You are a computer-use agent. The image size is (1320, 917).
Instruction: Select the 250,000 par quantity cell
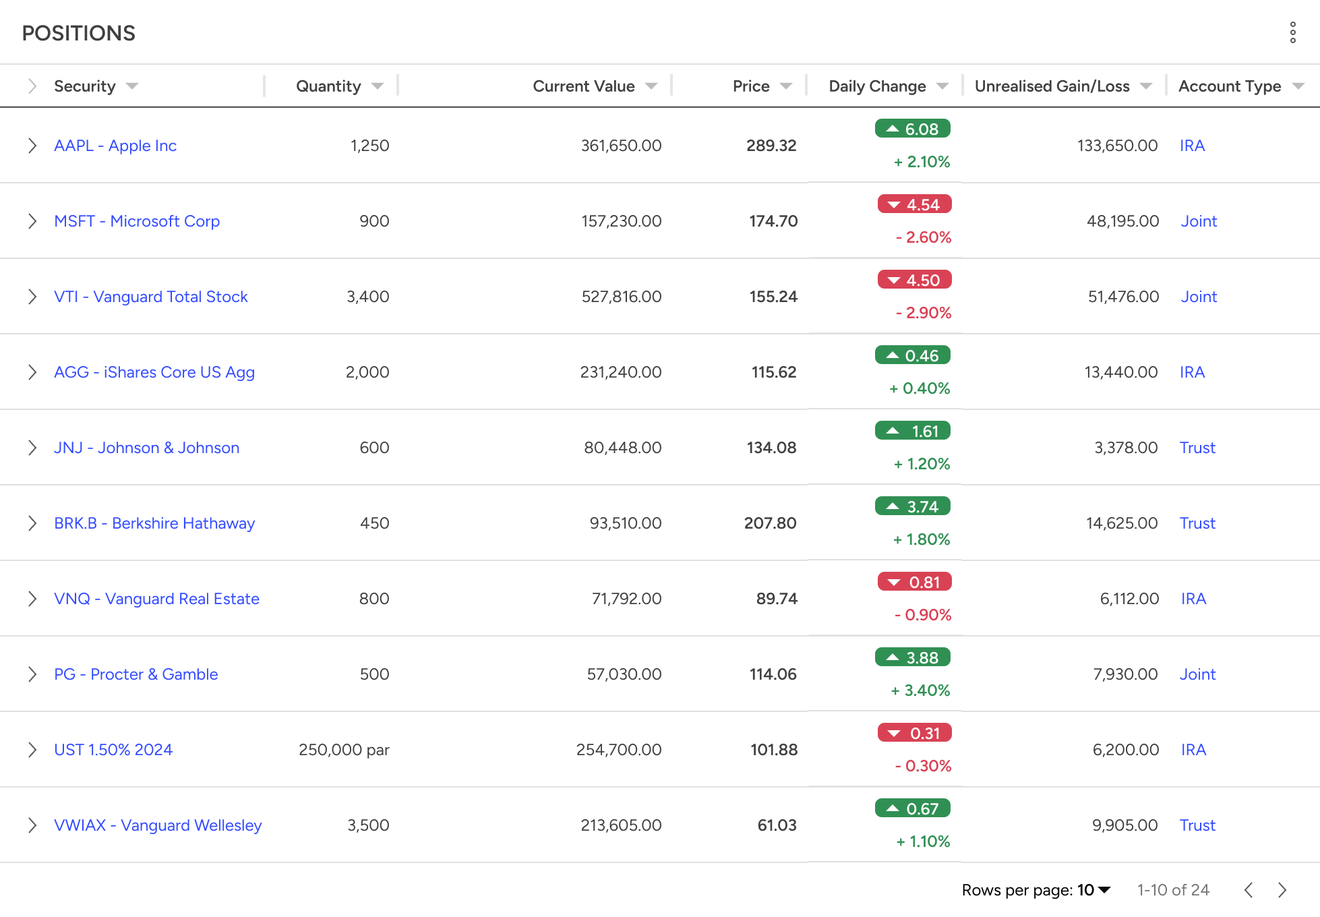pos(344,750)
